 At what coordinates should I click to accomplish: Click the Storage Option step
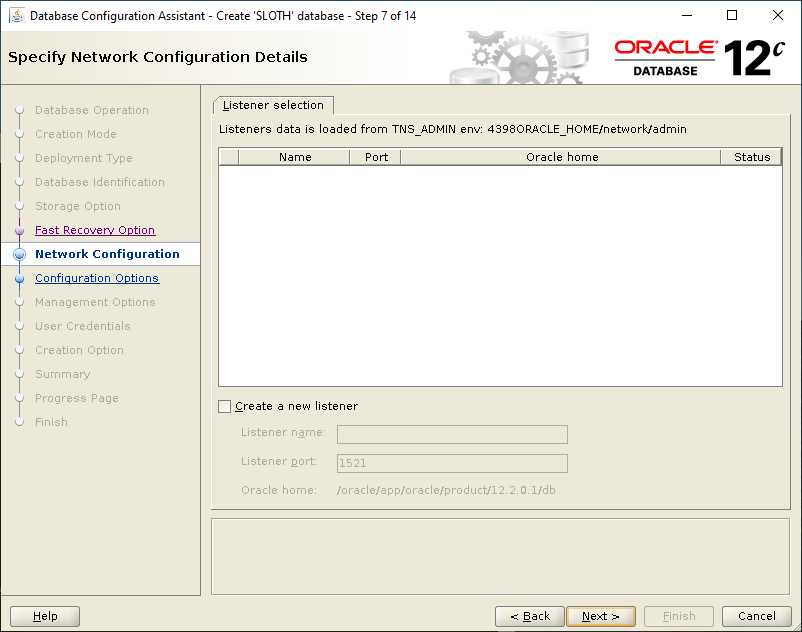78,206
